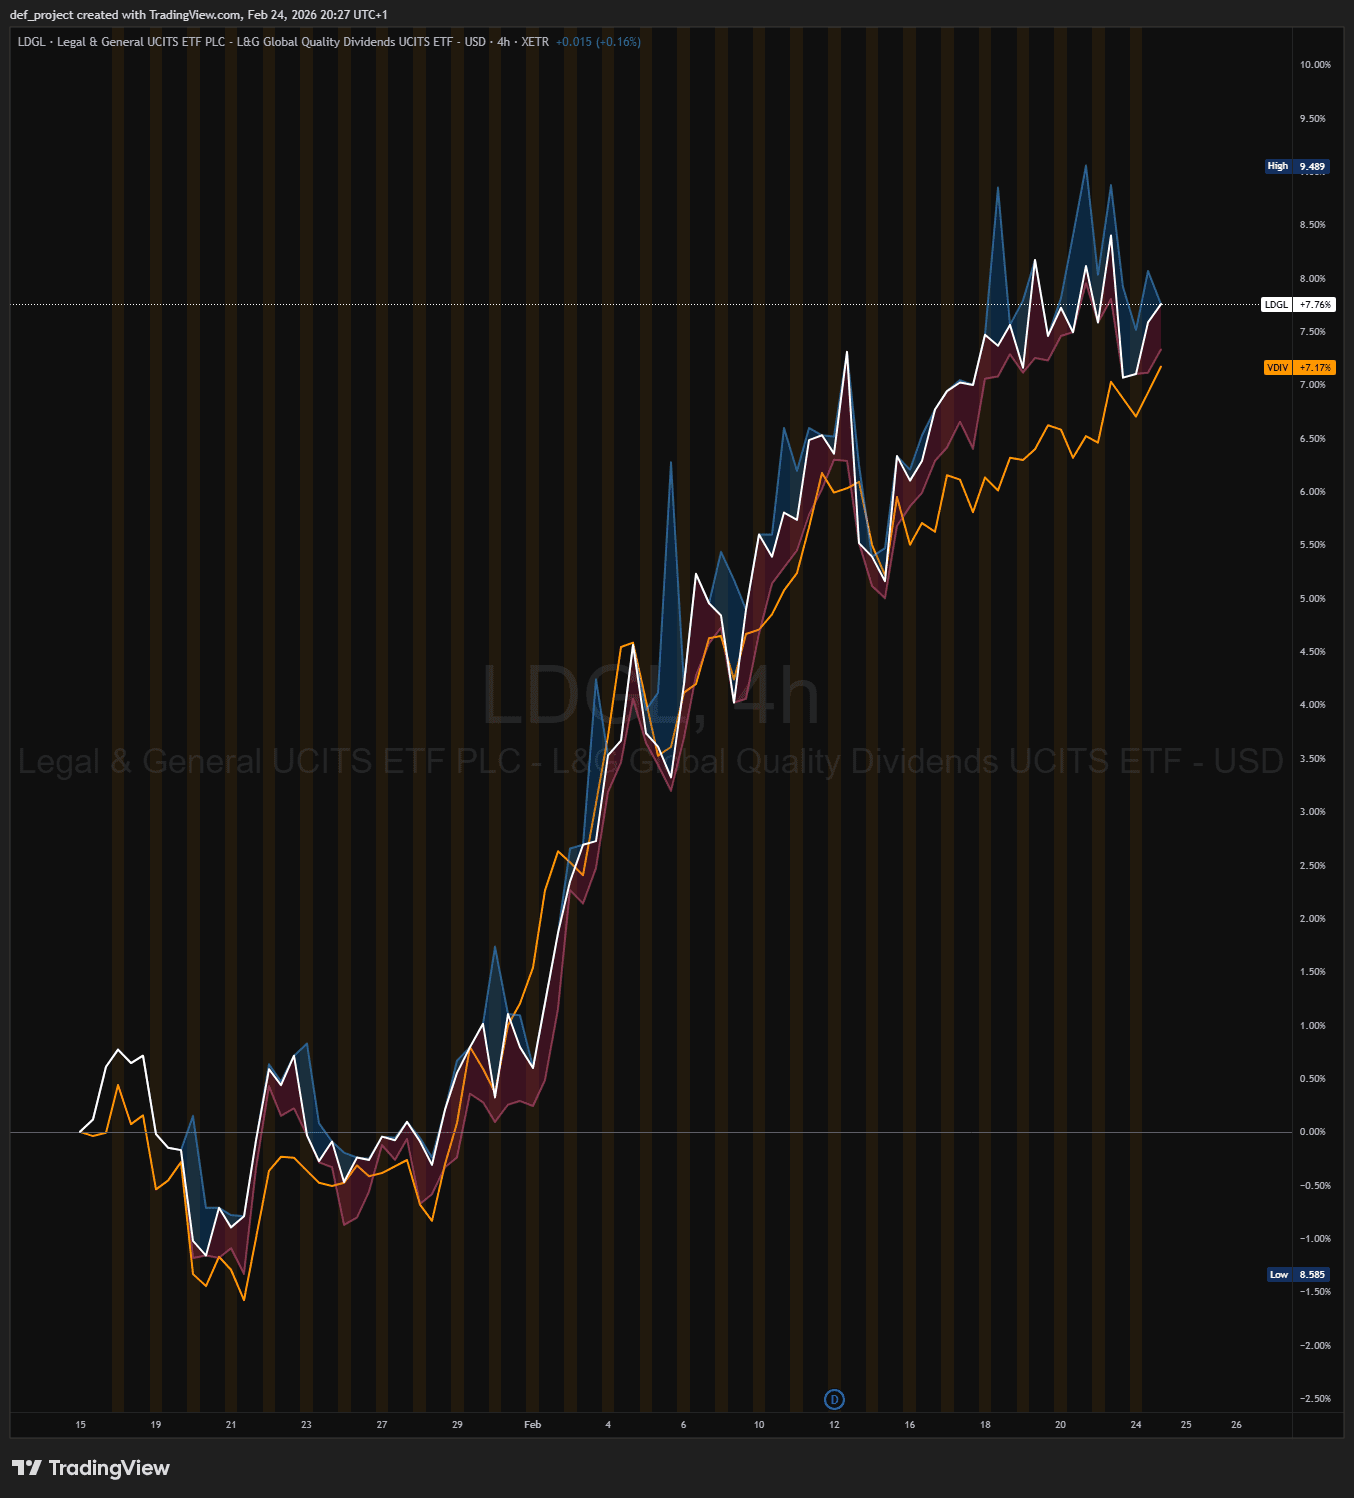Click the 5.00% axis label
1354x1498 pixels.
click(x=1313, y=599)
